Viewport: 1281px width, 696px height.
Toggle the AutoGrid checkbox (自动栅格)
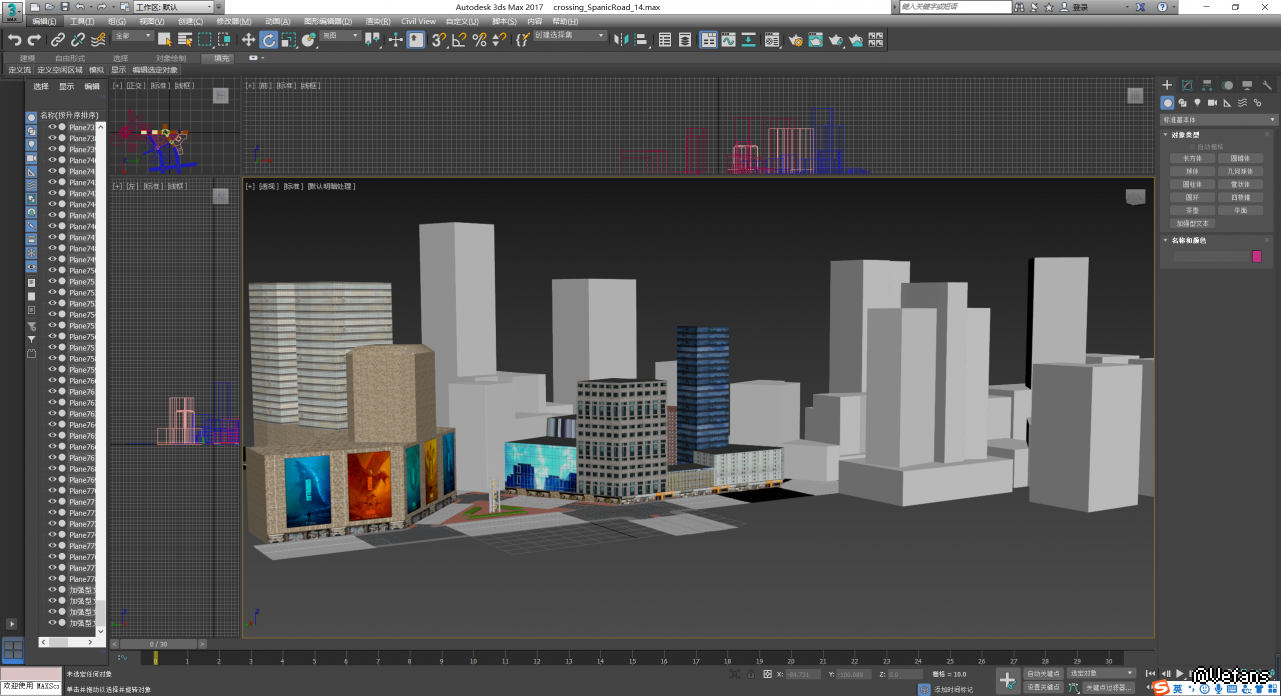(x=1190, y=147)
